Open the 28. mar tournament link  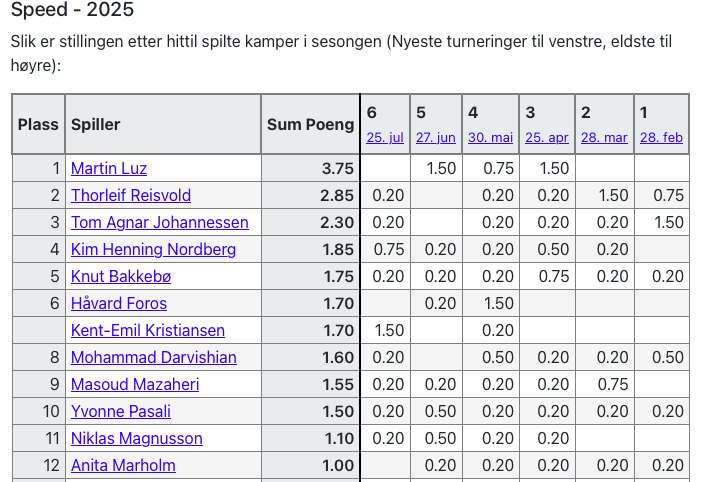pos(604,137)
